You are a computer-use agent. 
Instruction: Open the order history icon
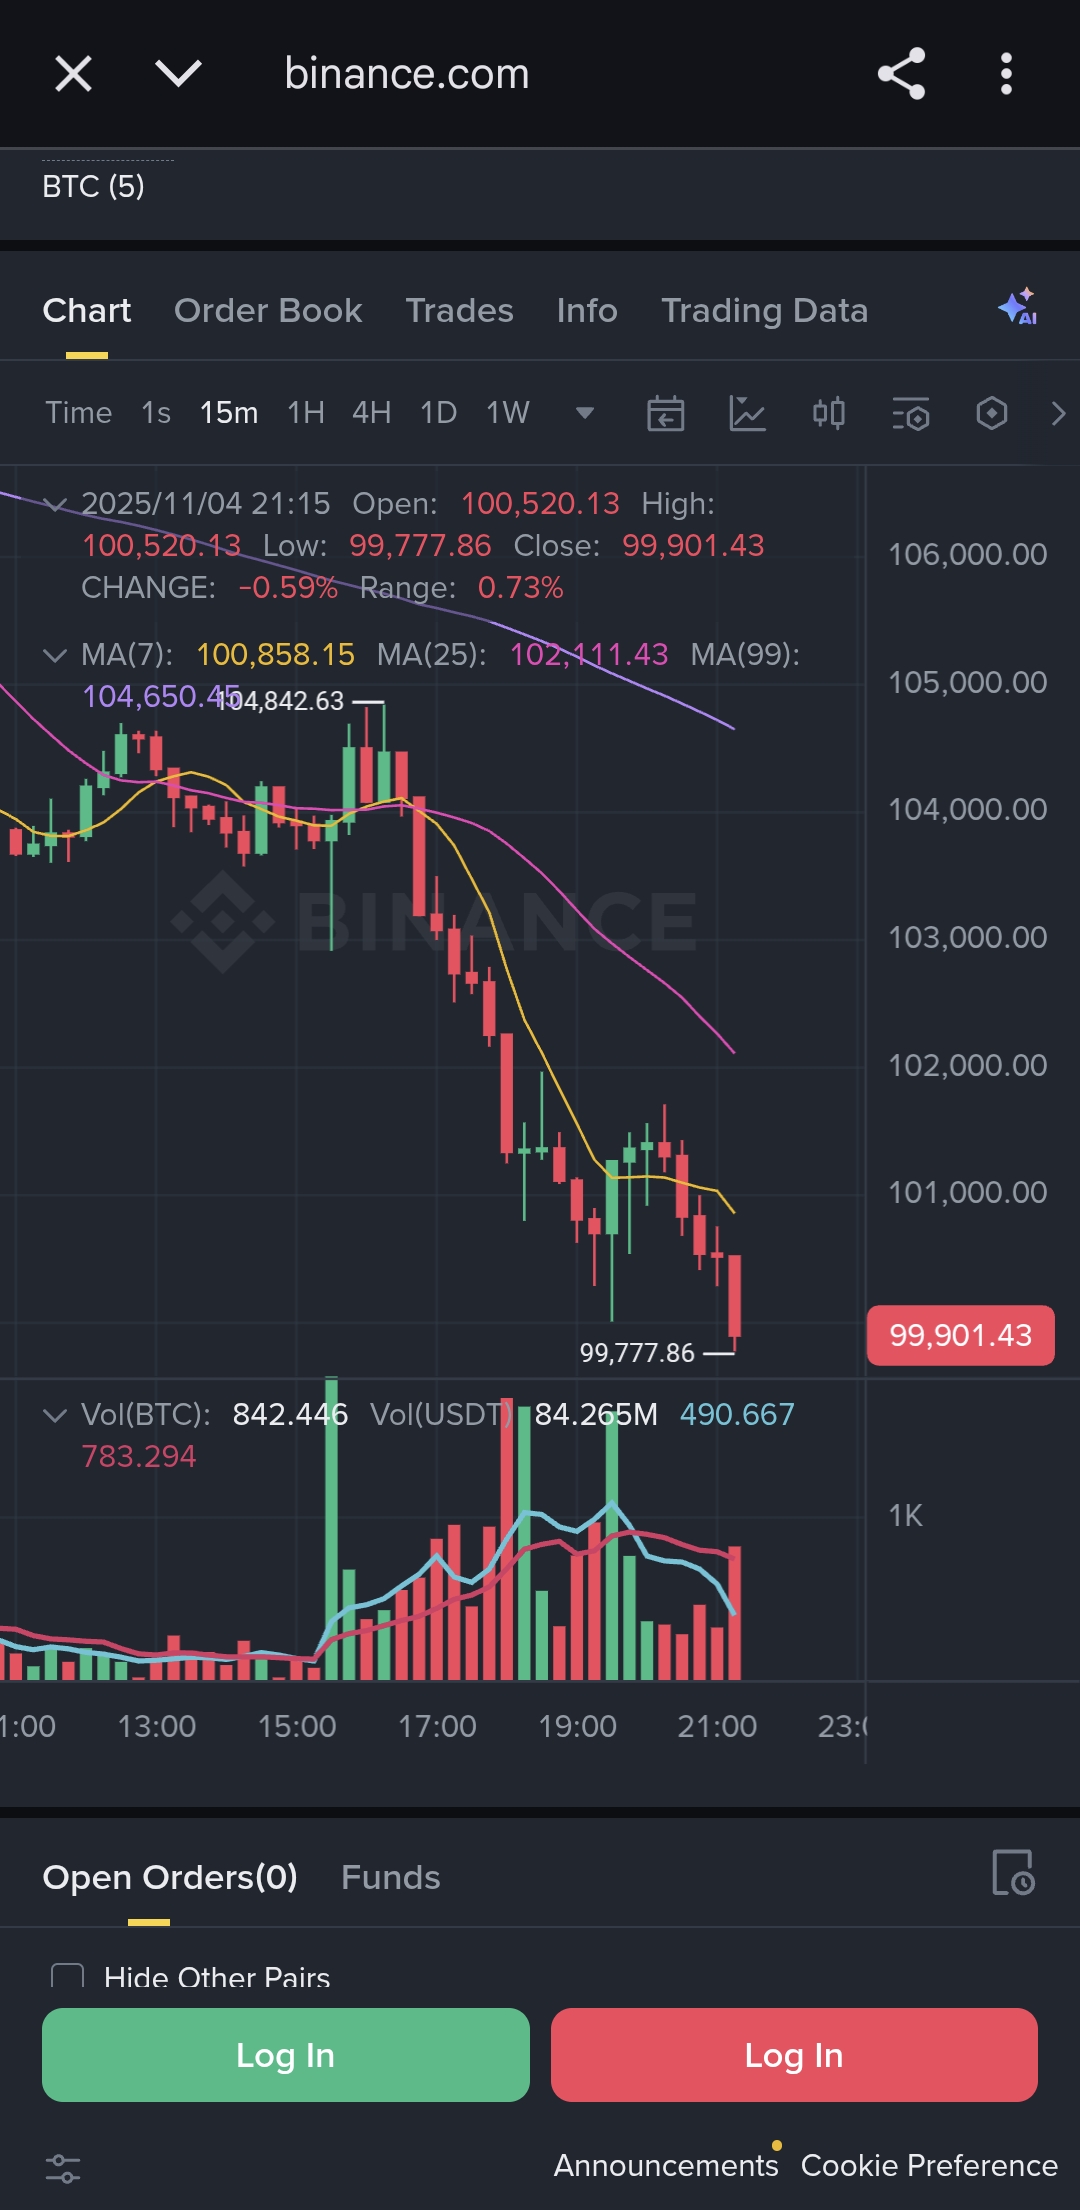point(1012,1872)
